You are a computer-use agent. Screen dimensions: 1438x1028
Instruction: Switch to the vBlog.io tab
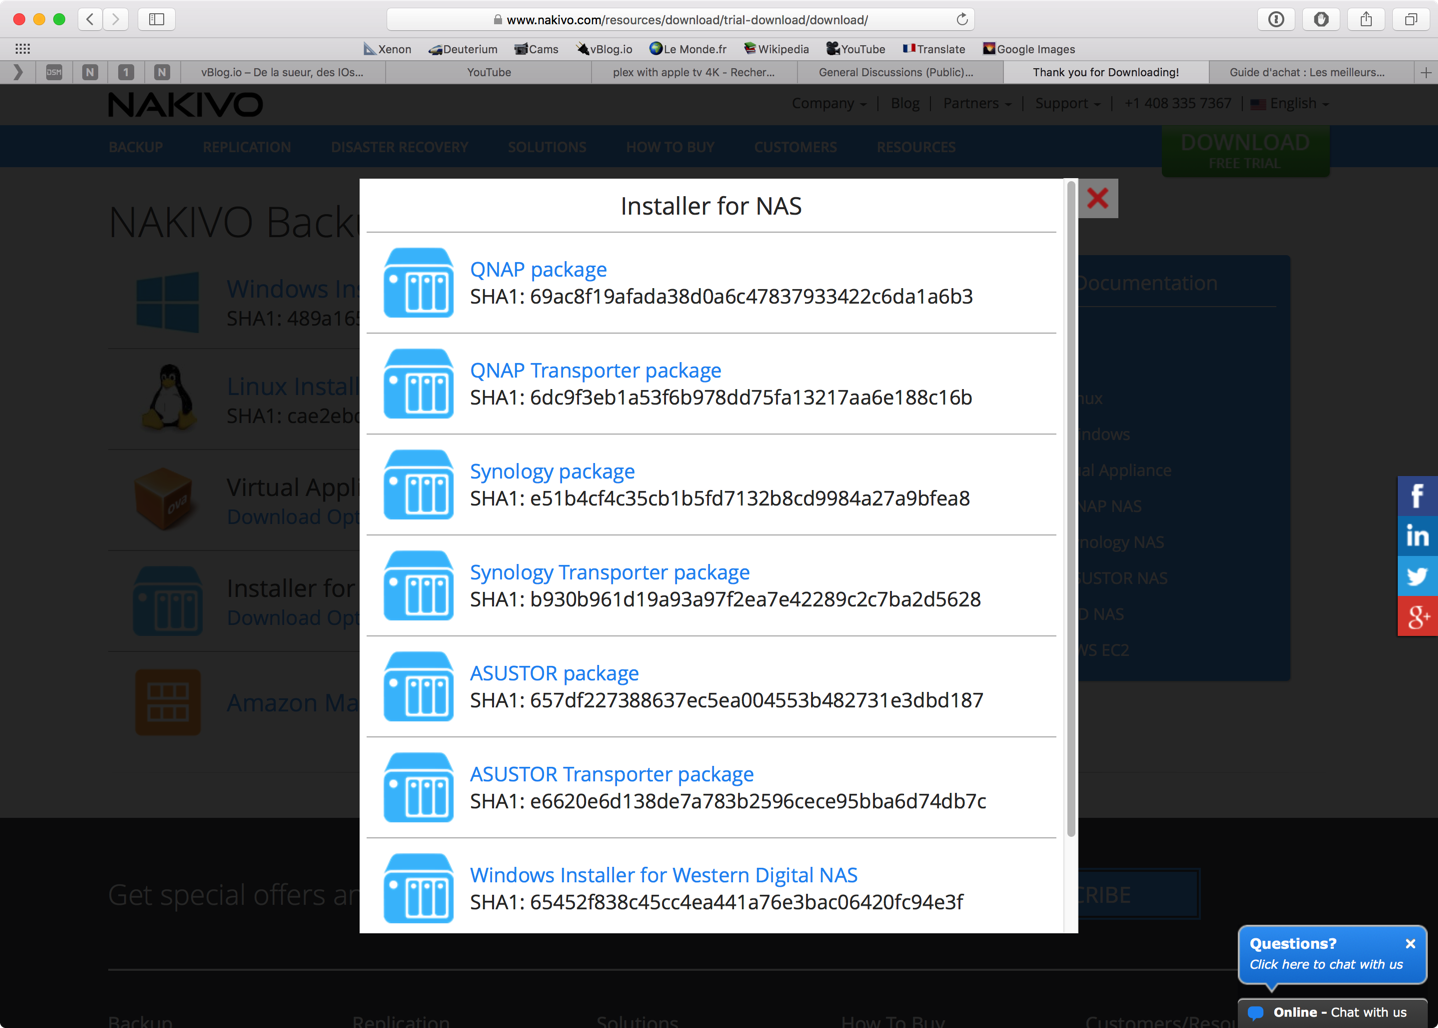click(x=282, y=72)
